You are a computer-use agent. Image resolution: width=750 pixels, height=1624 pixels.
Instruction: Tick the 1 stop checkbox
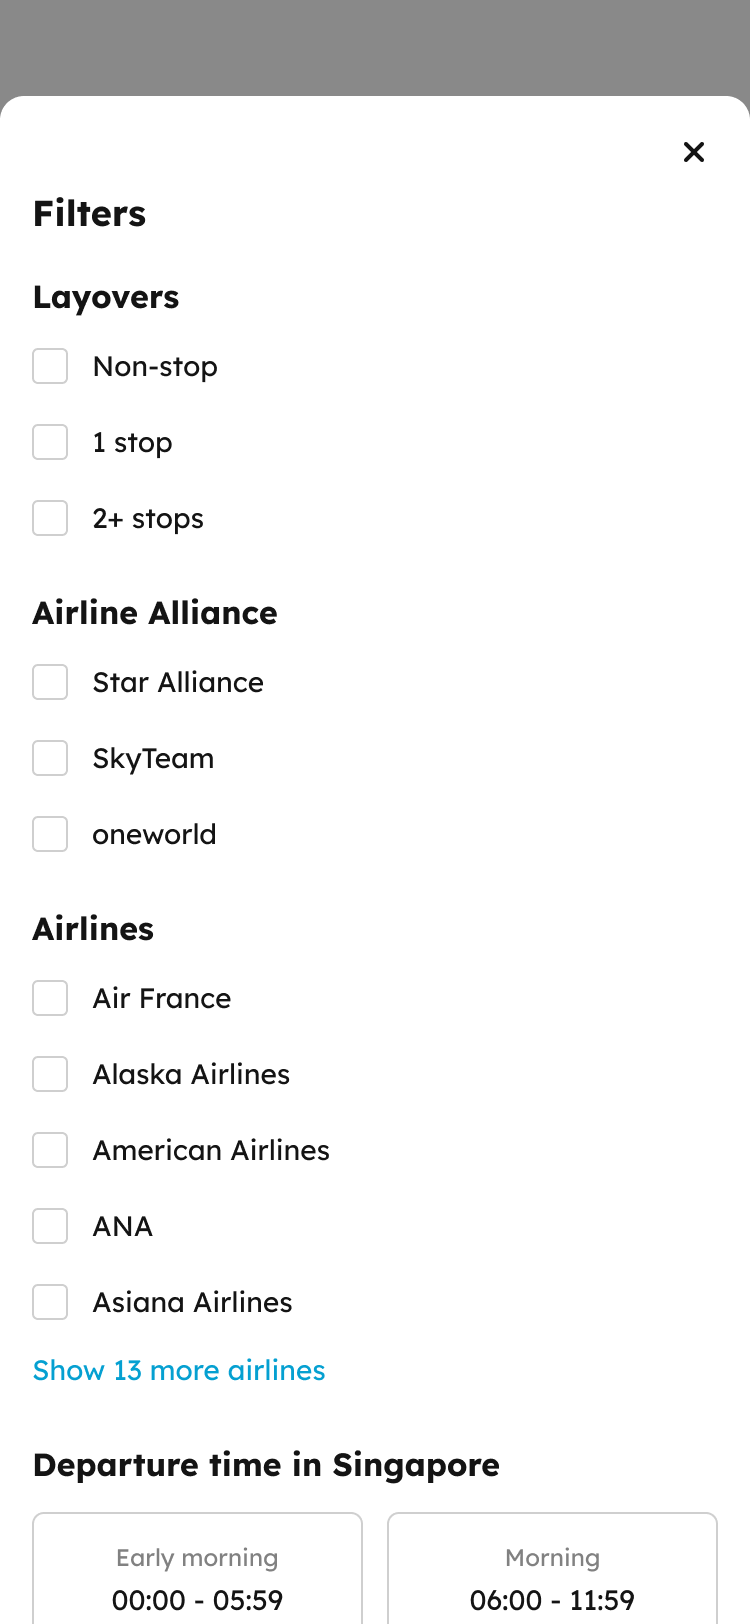(x=50, y=442)
